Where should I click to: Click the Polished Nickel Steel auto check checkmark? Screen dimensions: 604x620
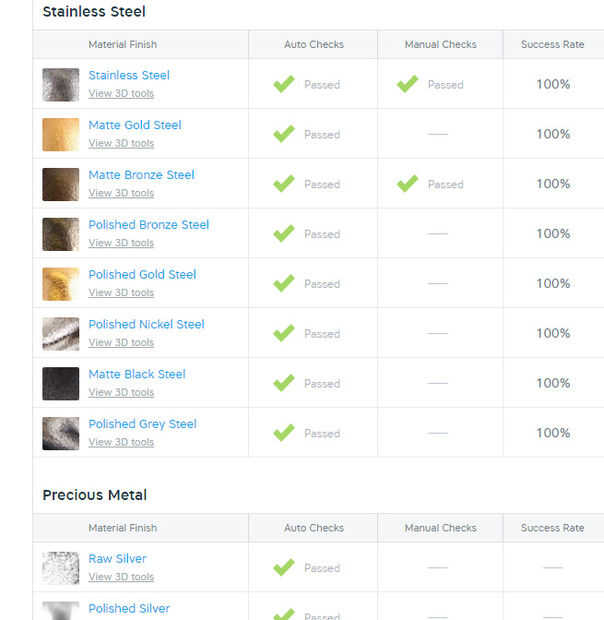[x=284, y=334]
